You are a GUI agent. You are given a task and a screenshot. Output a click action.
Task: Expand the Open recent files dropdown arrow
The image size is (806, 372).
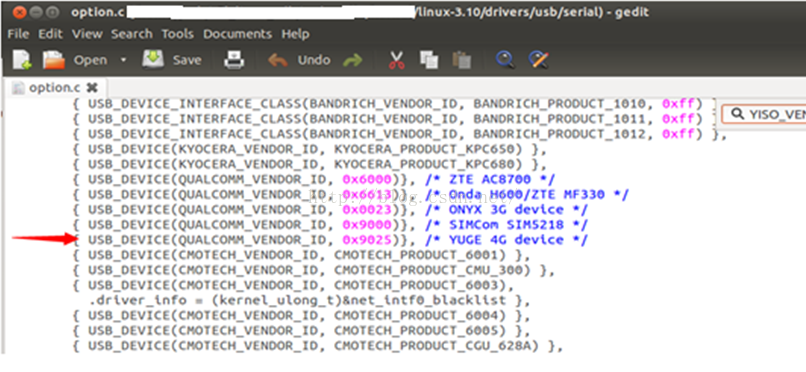click(x=123, y=61)
